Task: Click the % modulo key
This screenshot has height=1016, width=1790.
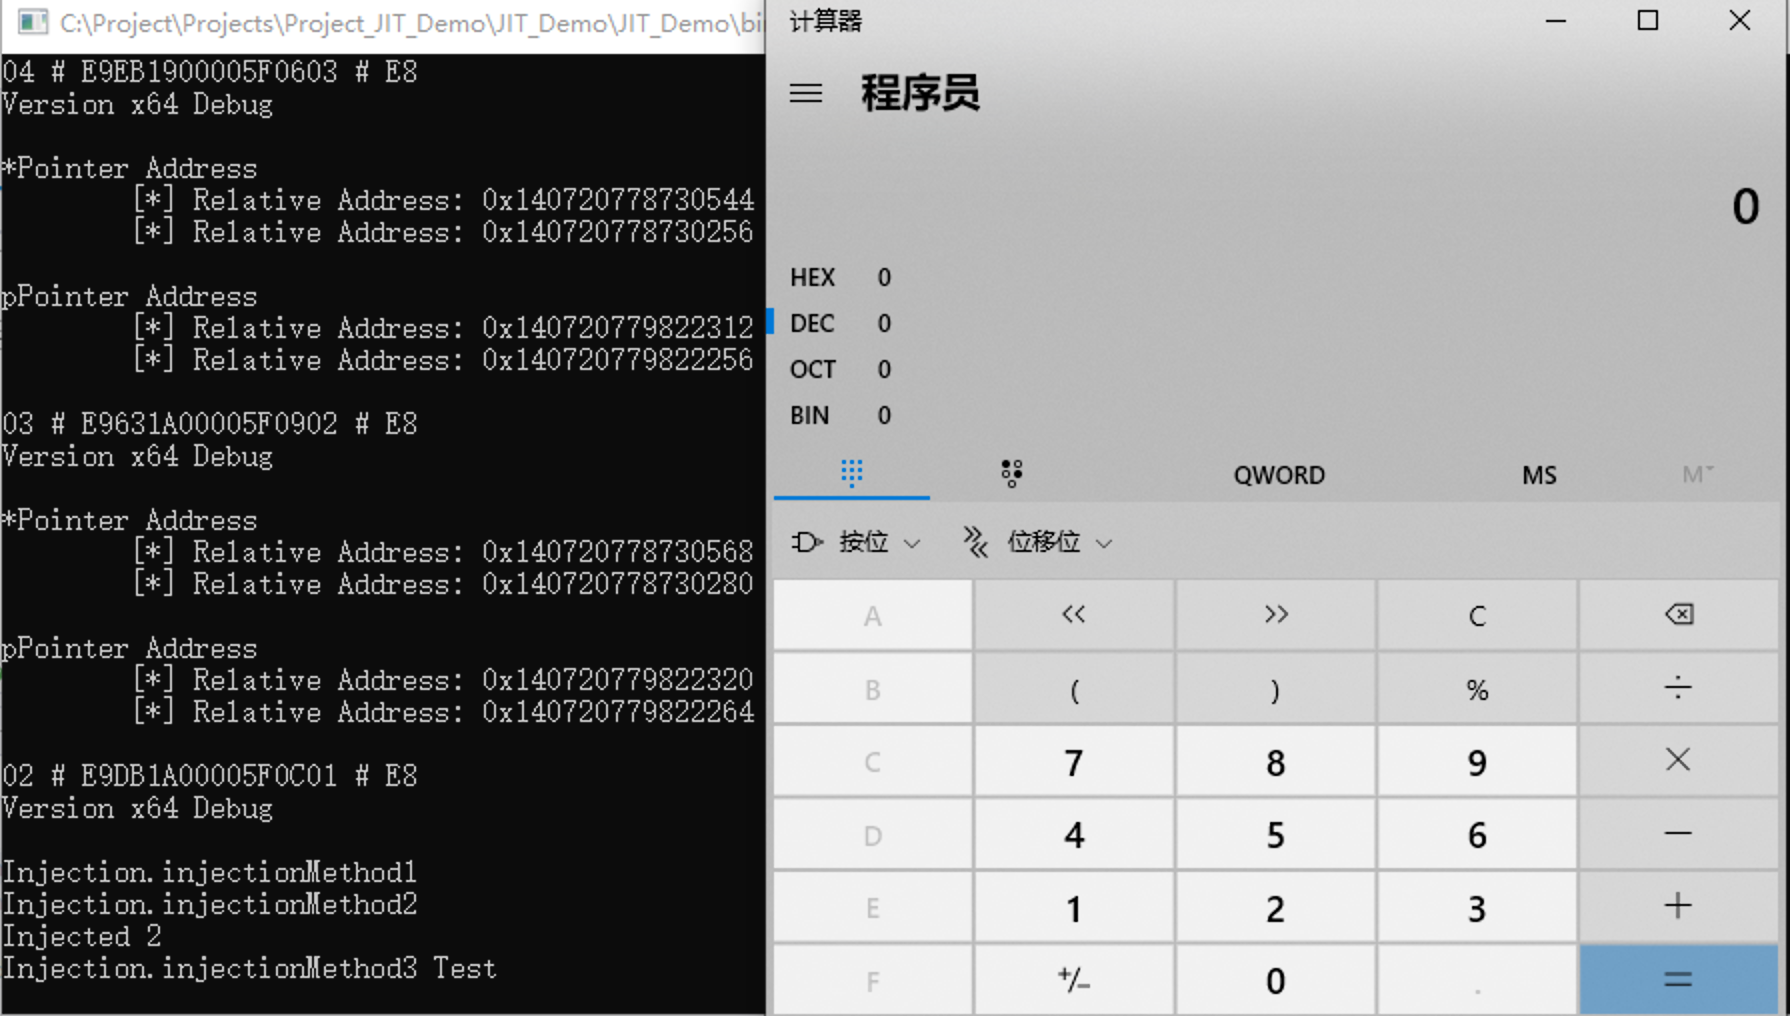Action: coord(1477,689)
